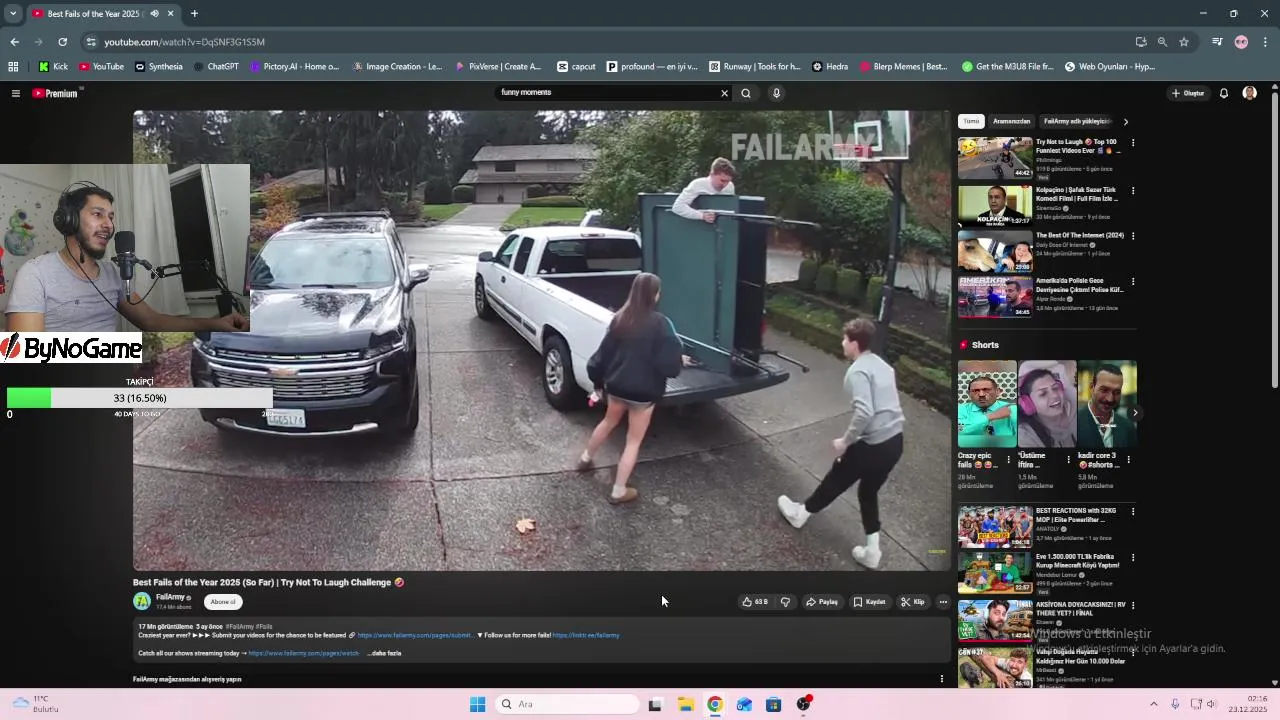
Task: Open the failarmy.com/pages/submit link
Action: tap(415, 635)
